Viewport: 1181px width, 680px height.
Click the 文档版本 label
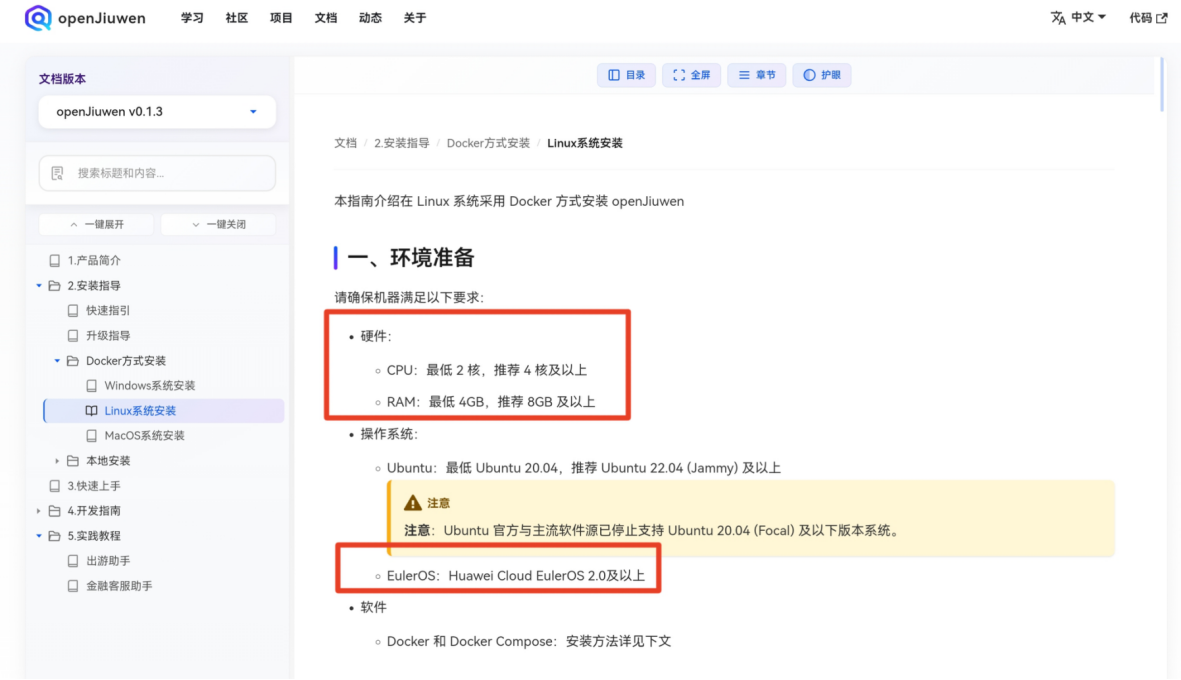coord(63,78)
